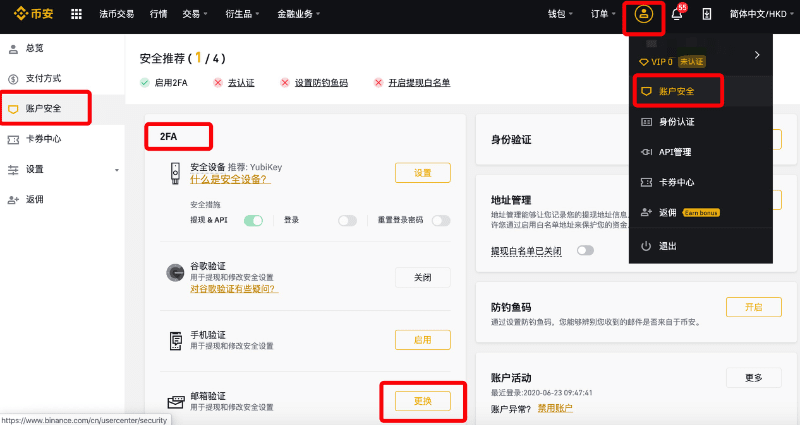Click the 总览 person icon in sidebar
Viewport: 800px width, 425px height.
pos(13,48)
